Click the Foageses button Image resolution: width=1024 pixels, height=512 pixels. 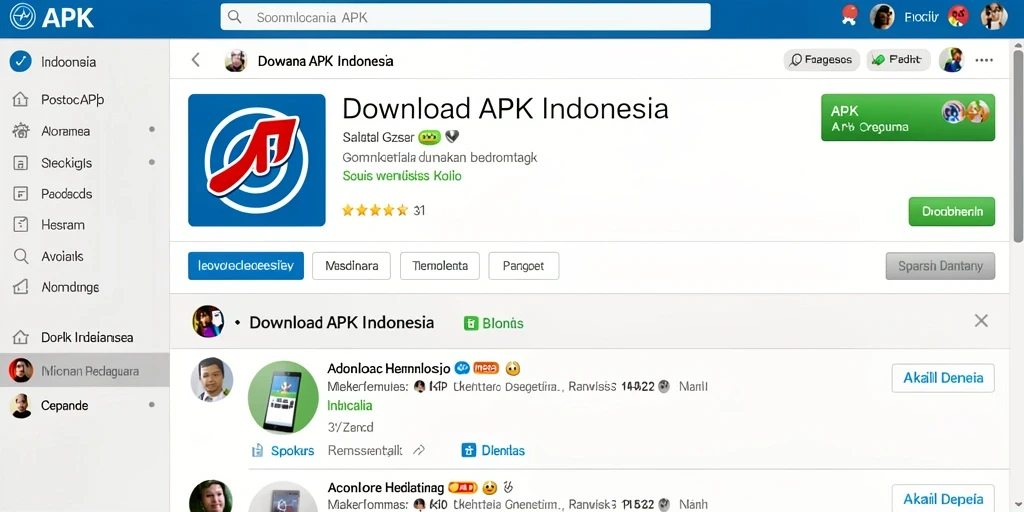[822, 60]
